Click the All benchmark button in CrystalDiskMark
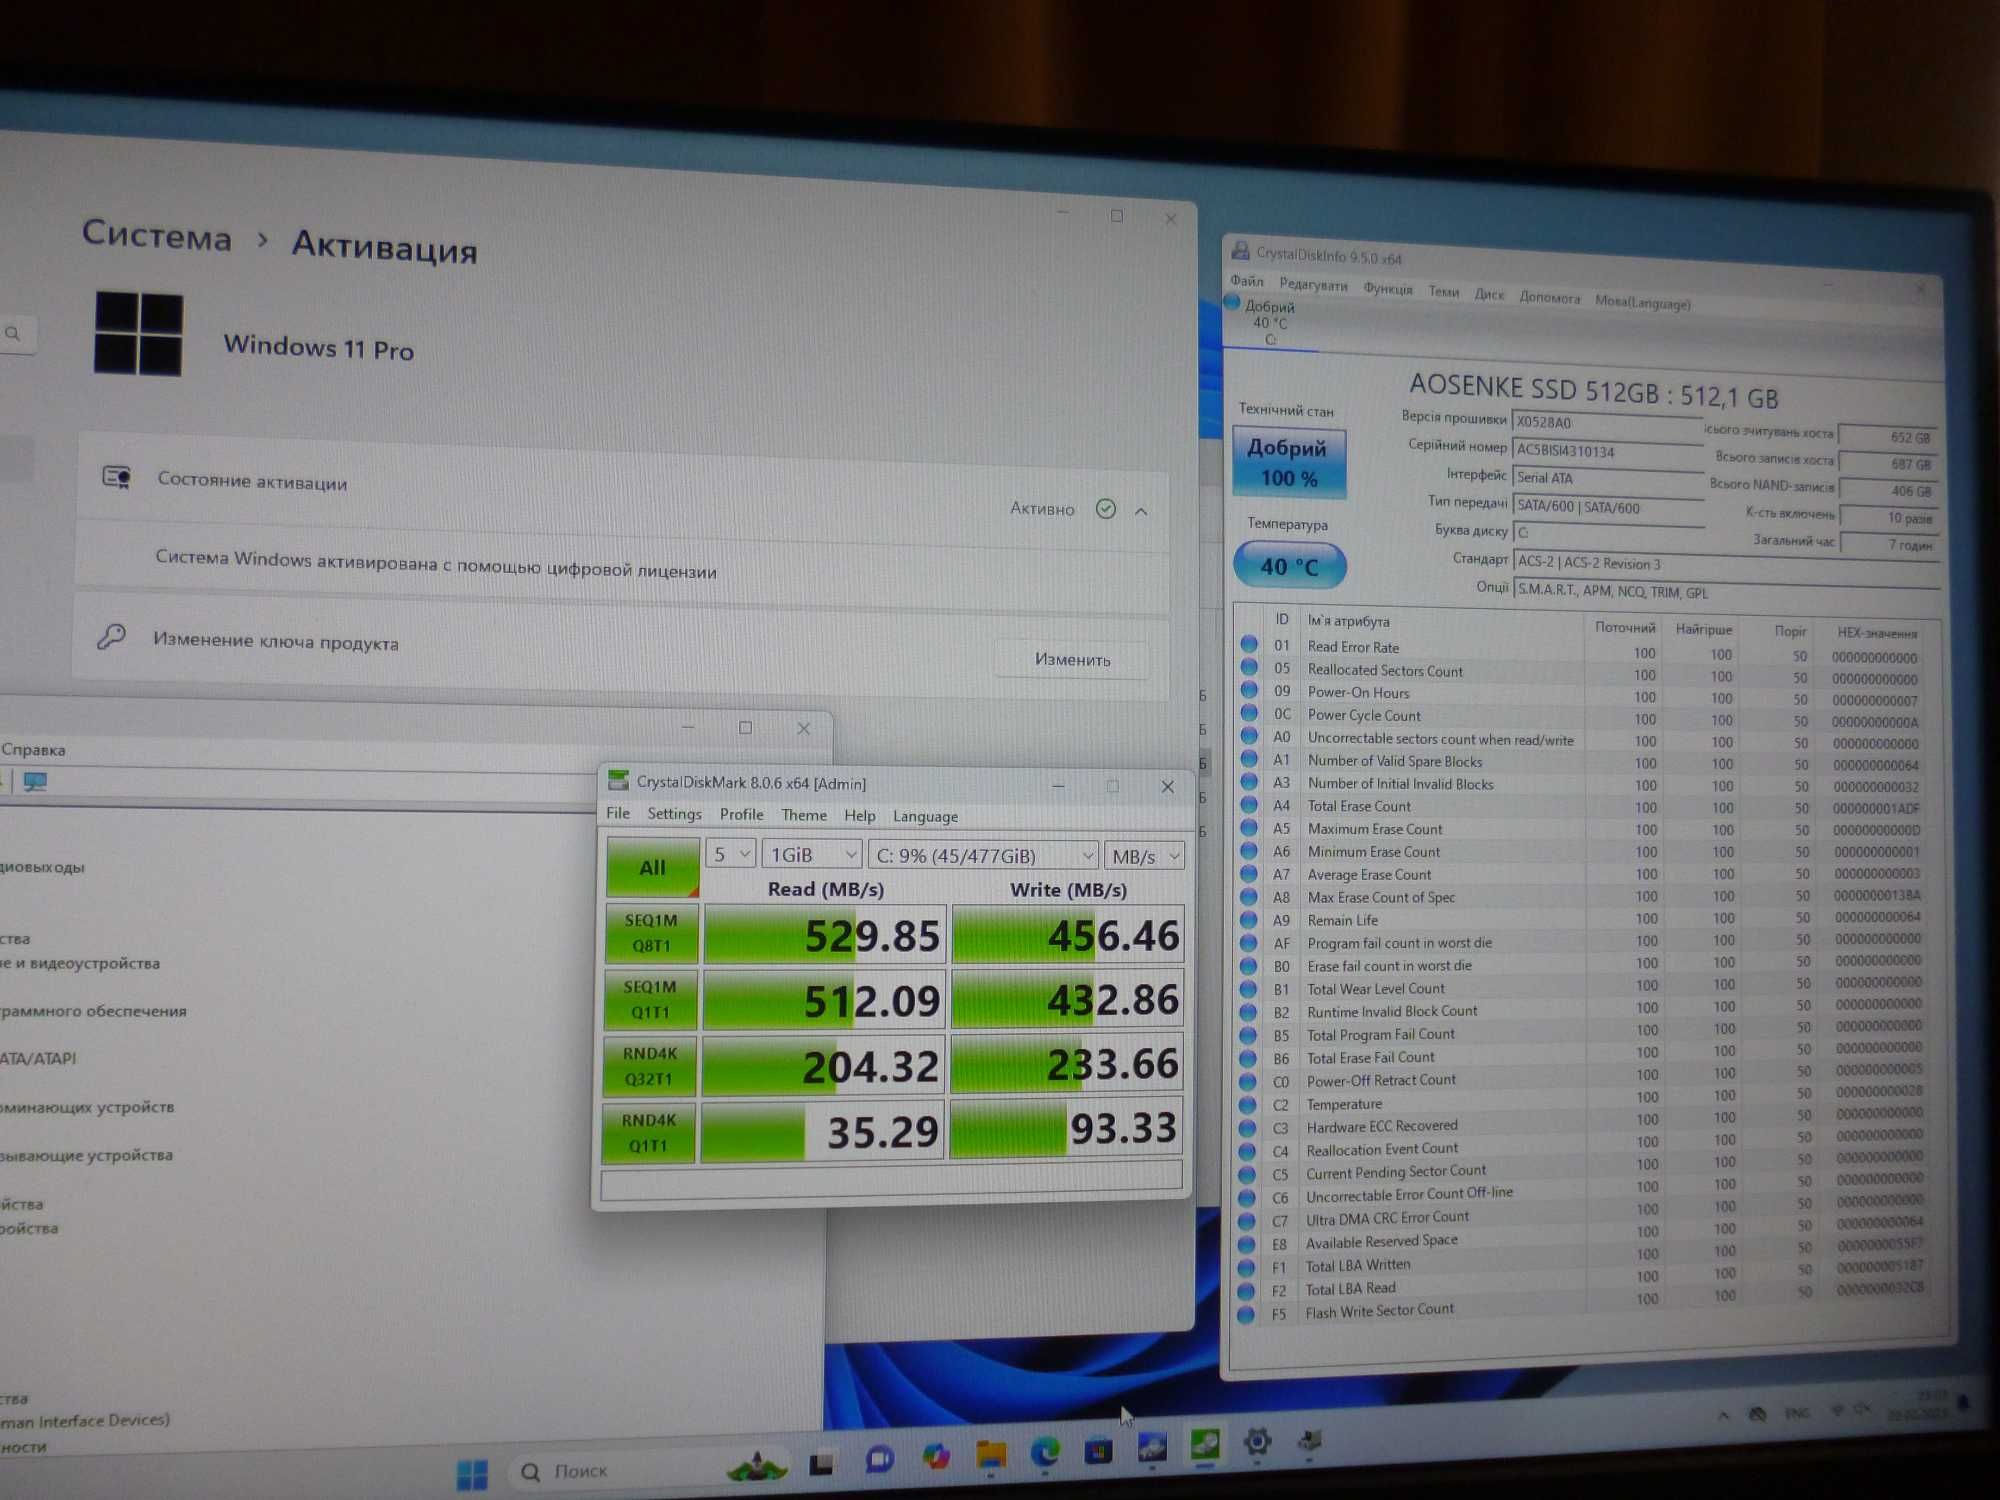The image size is (2000, 1500). [x=652, y=867]
